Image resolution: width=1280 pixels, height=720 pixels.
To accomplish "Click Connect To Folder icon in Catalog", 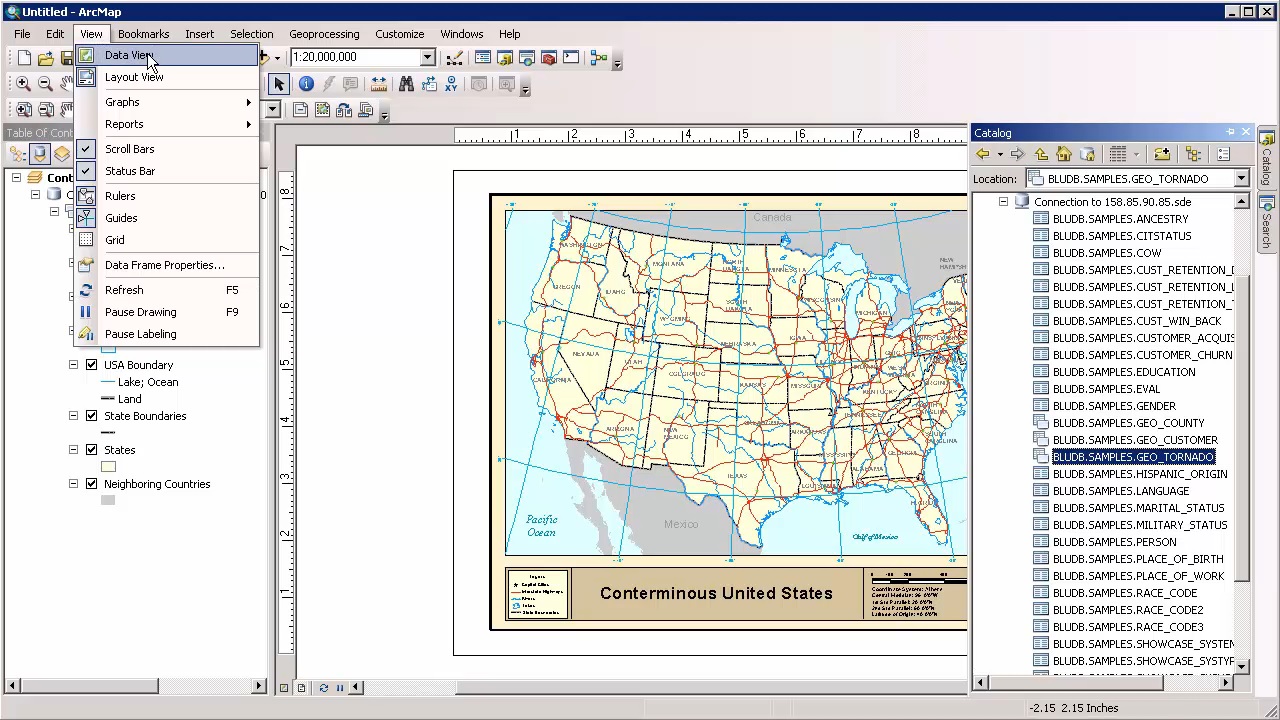I will coord(1162,155).
